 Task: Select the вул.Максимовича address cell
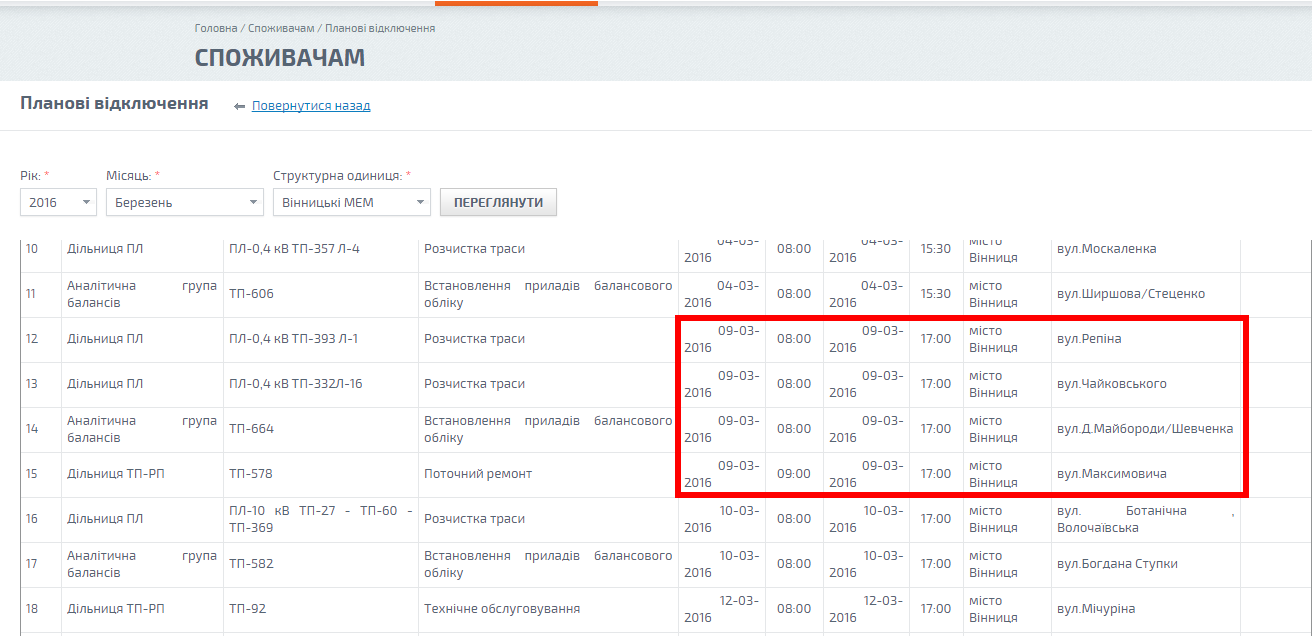(1111, 474)
